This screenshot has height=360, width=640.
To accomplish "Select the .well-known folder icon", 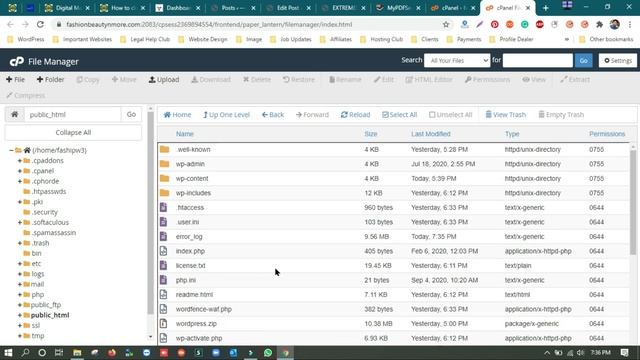I will (164, 149).
